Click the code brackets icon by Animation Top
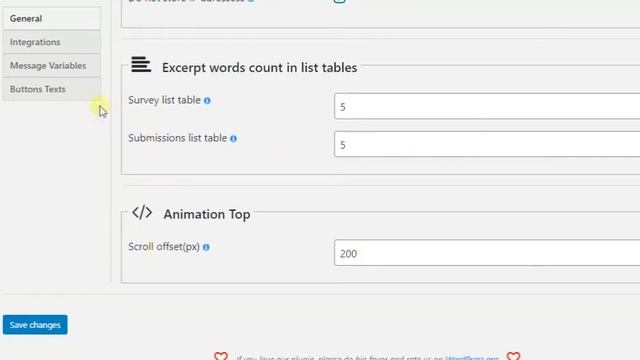This screenshot has width=640, height=360. [142, 213]
